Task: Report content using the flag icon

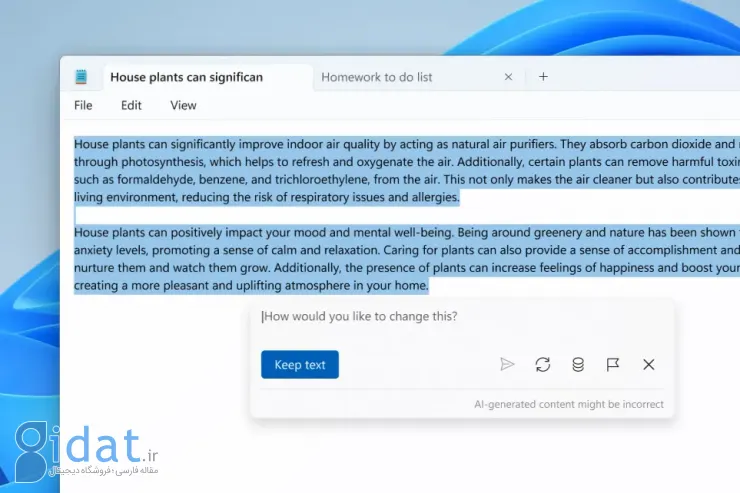Action: (x=613, y=364)
